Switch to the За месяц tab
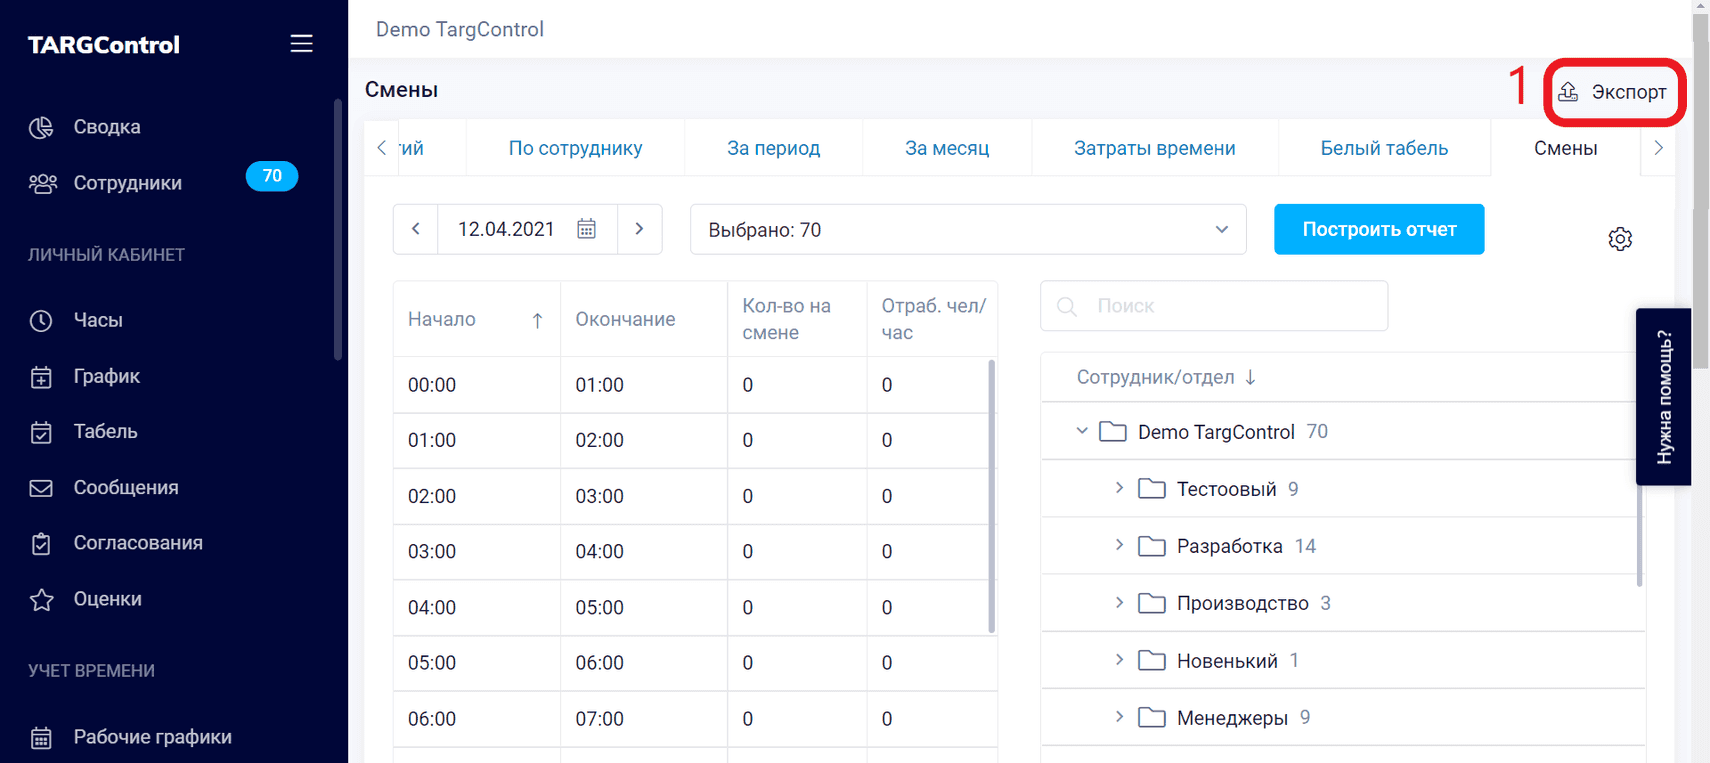 946,148
